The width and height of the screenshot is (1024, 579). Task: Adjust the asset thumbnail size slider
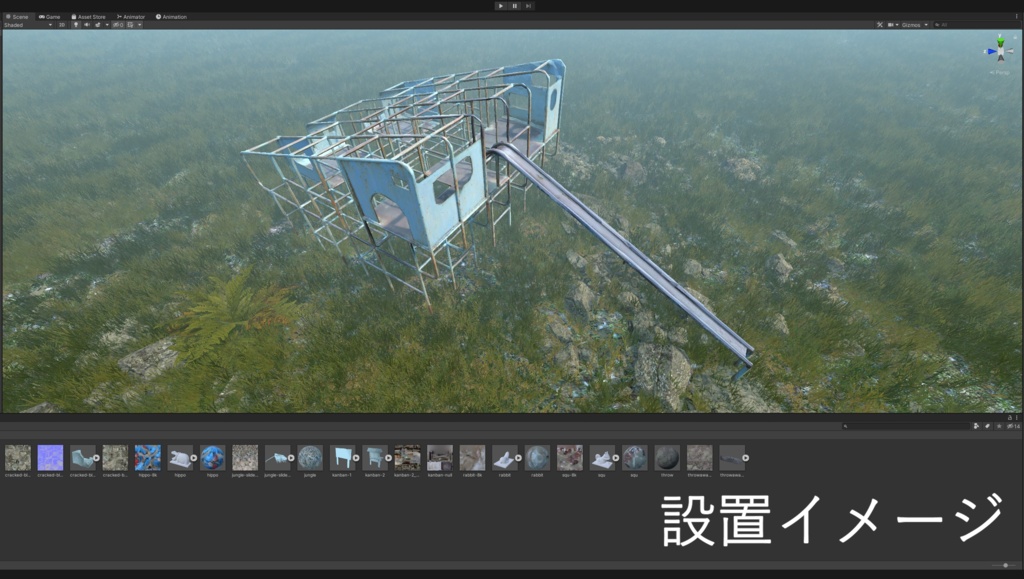coord(1006,565)
